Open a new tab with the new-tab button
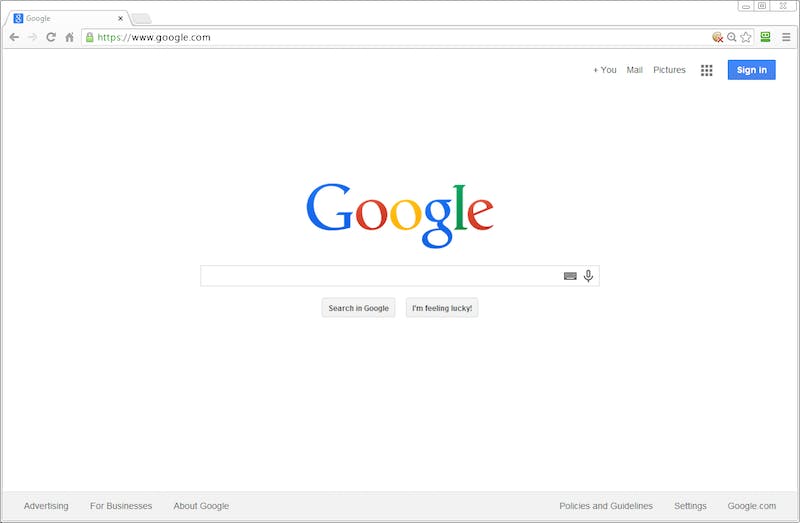The image size is (800, 523). point(141,19)
